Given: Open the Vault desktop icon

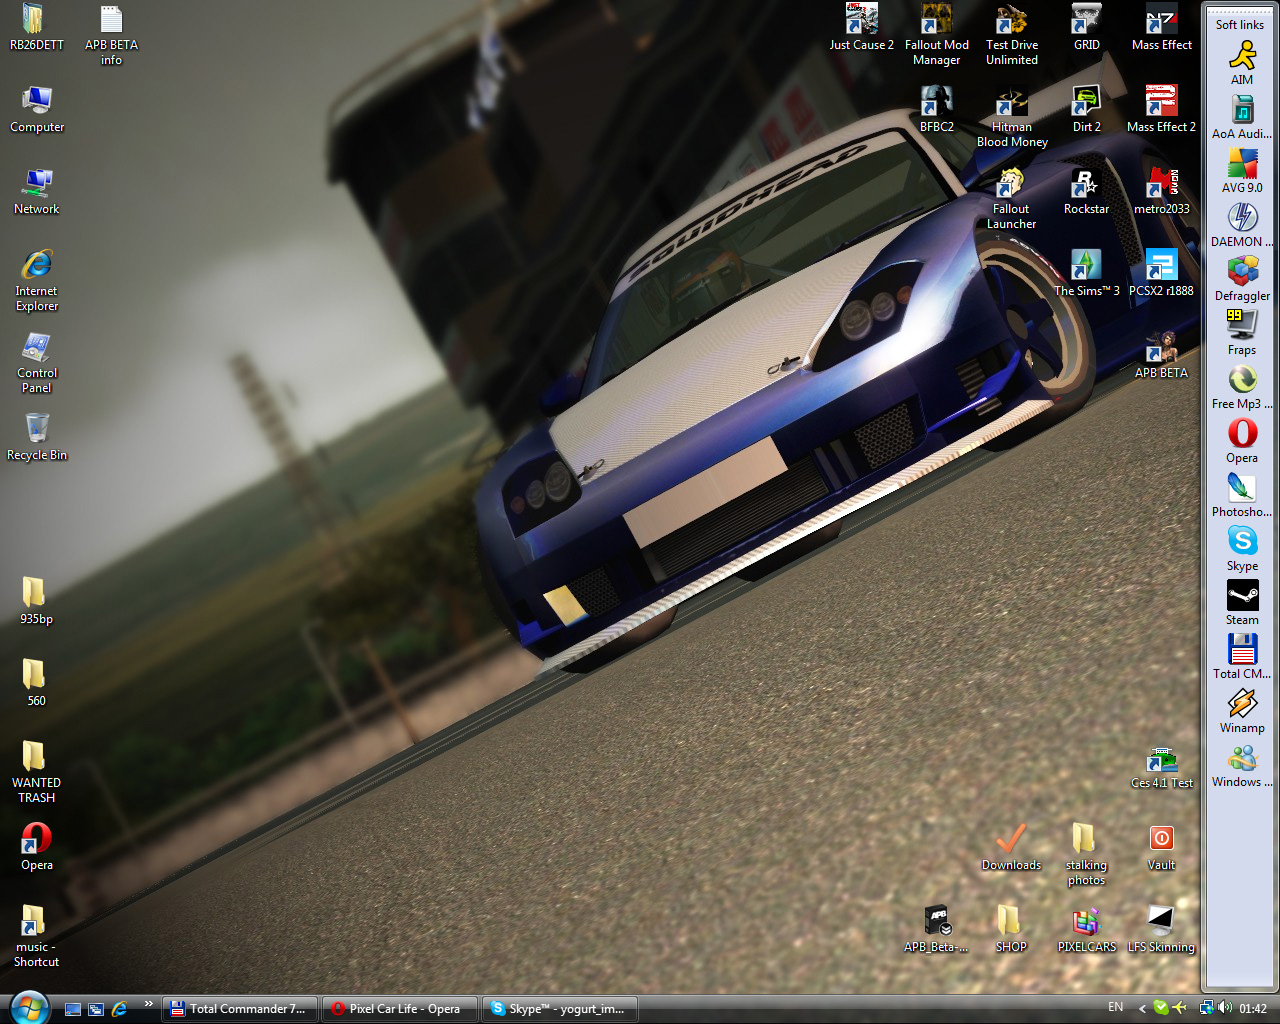Looking at the screenshot, I should [x=1161, y=848].
